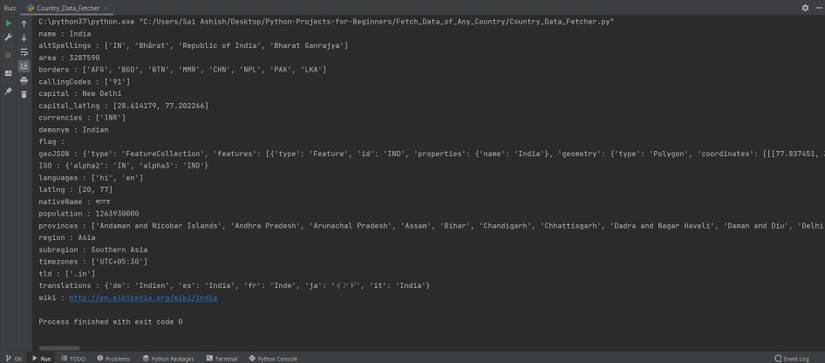
Task: Switch to the Run tool window tab at the bottom
Action: [42, 359]
